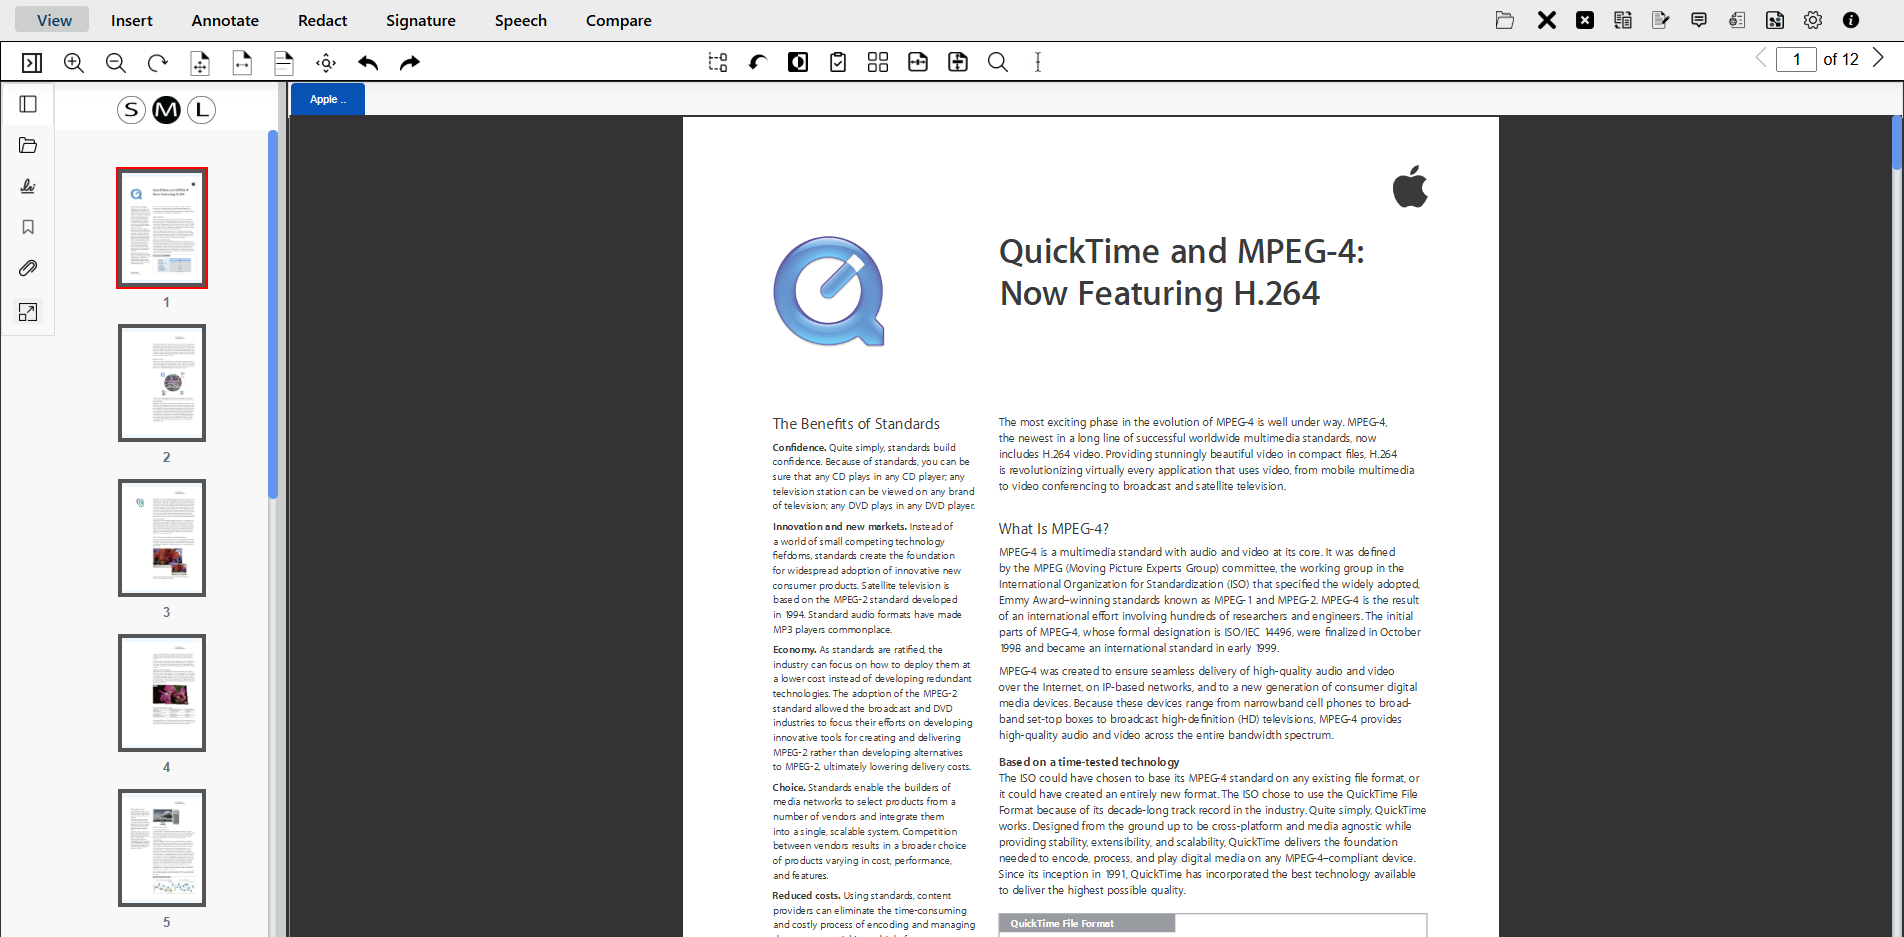Switch thumbnails to small size with S
This screenshot has height=937, width=1904.
click(x=131, y=110)
